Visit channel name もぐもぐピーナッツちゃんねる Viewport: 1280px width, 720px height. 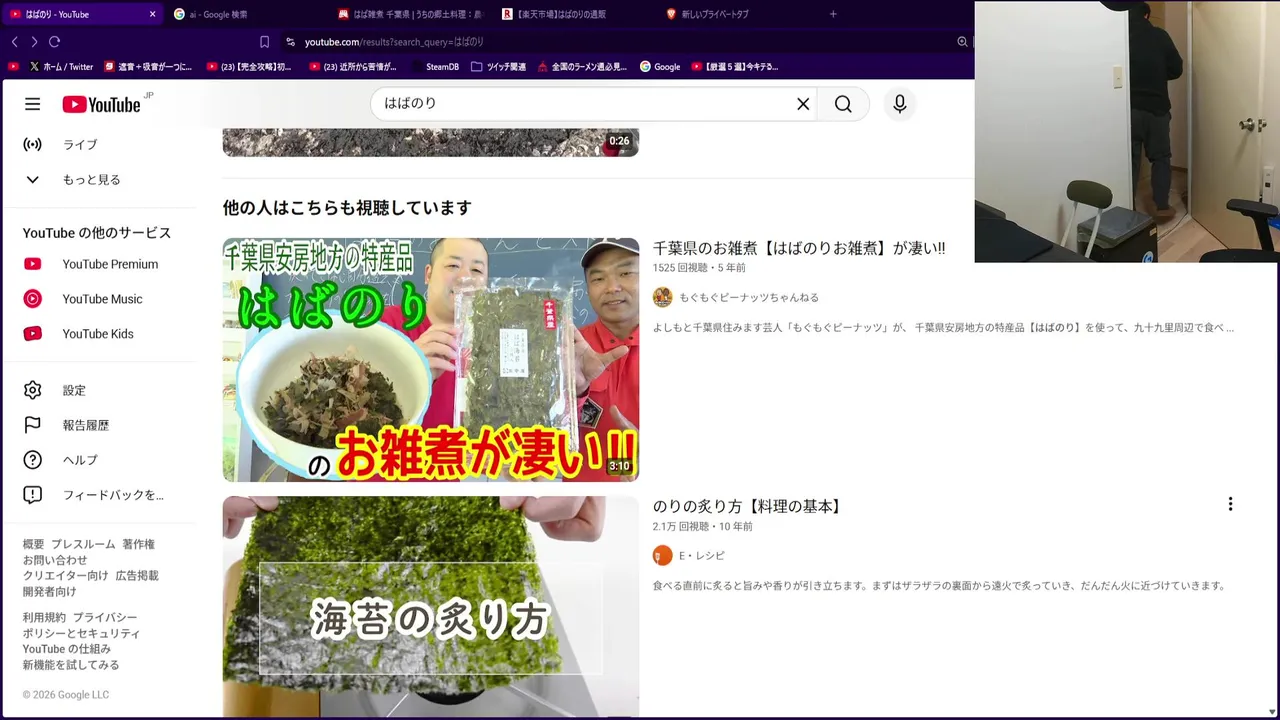click(x=749, y=297)
